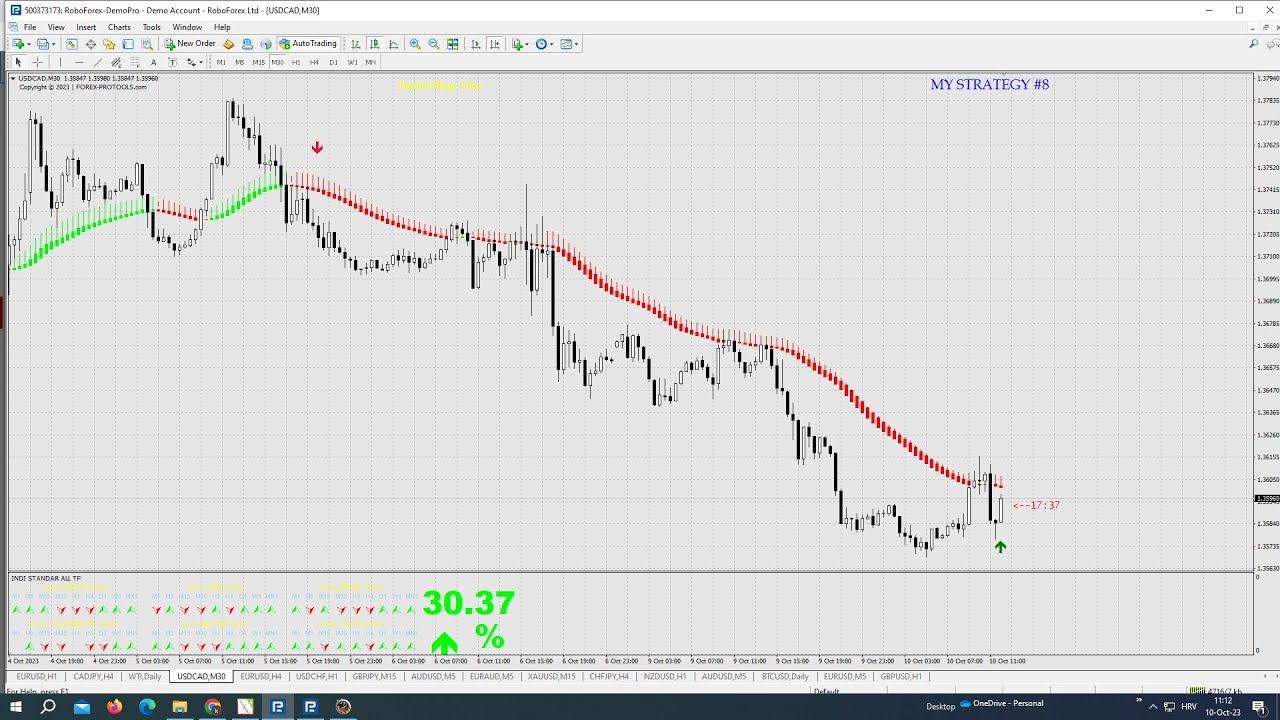
Task: Select the Fibonacci Retracement tool
Action: coord(135,62)
